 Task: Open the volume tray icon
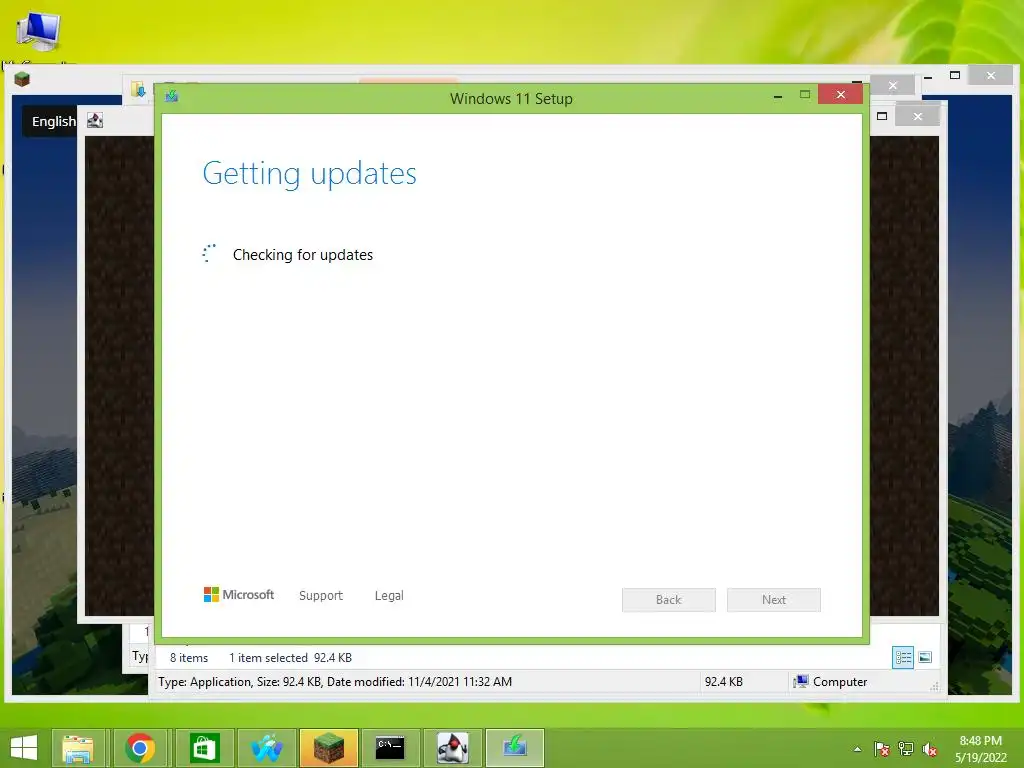(930, 749)
